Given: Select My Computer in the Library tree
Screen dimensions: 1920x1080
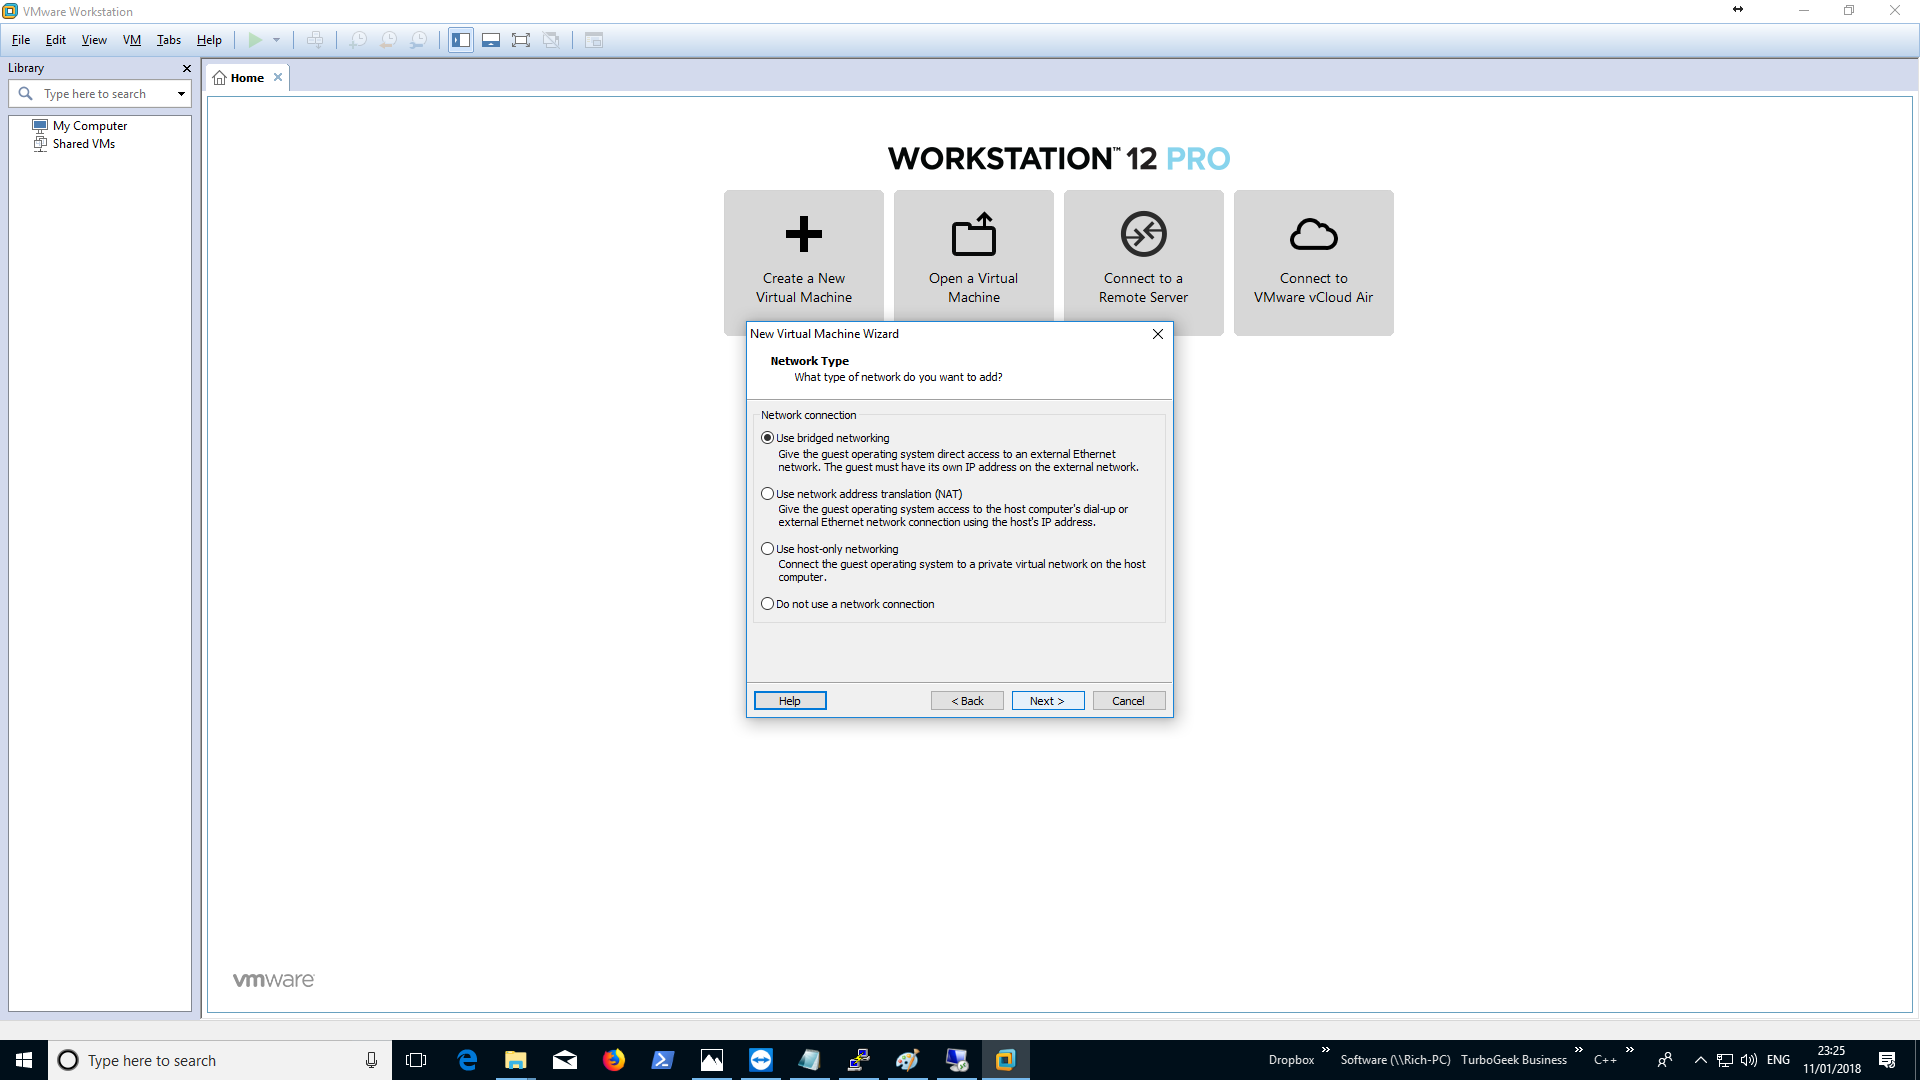Looking at the screenshot, I should [89, 126].
